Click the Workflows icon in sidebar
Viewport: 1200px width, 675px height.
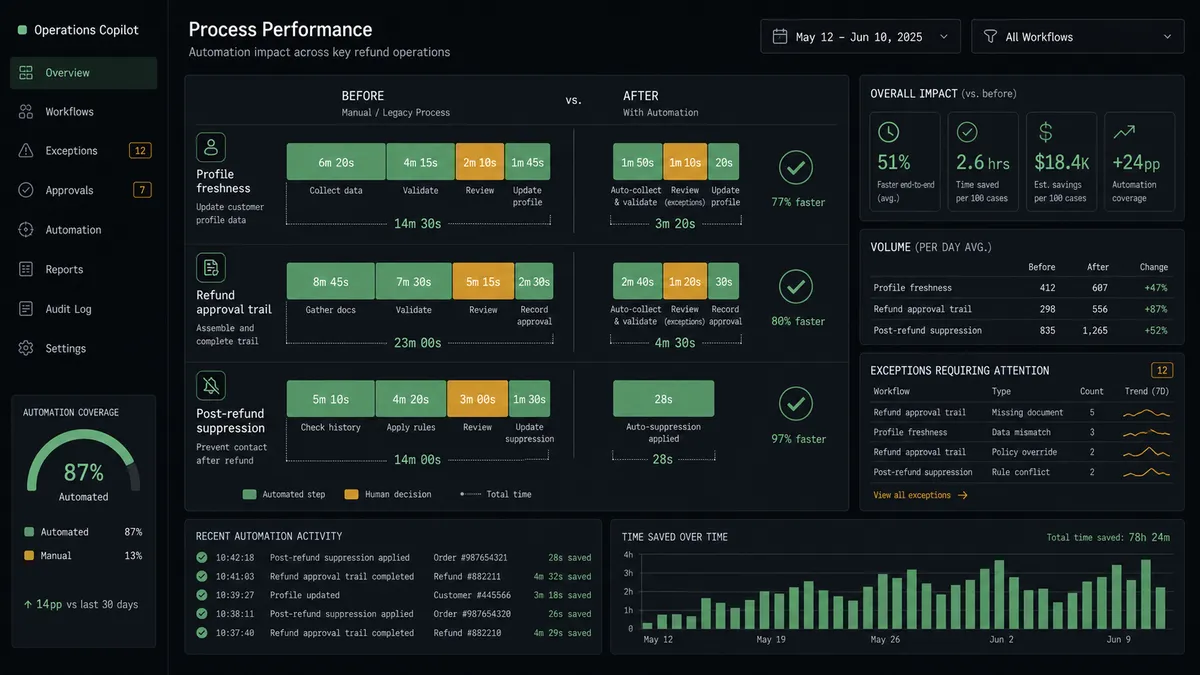26,112
